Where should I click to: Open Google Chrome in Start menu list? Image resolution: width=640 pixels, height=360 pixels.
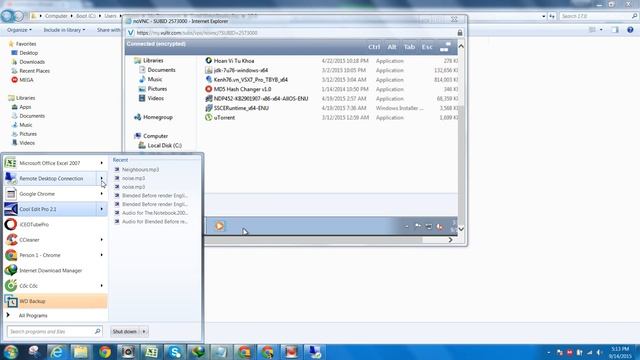click(x=37, y=194)
